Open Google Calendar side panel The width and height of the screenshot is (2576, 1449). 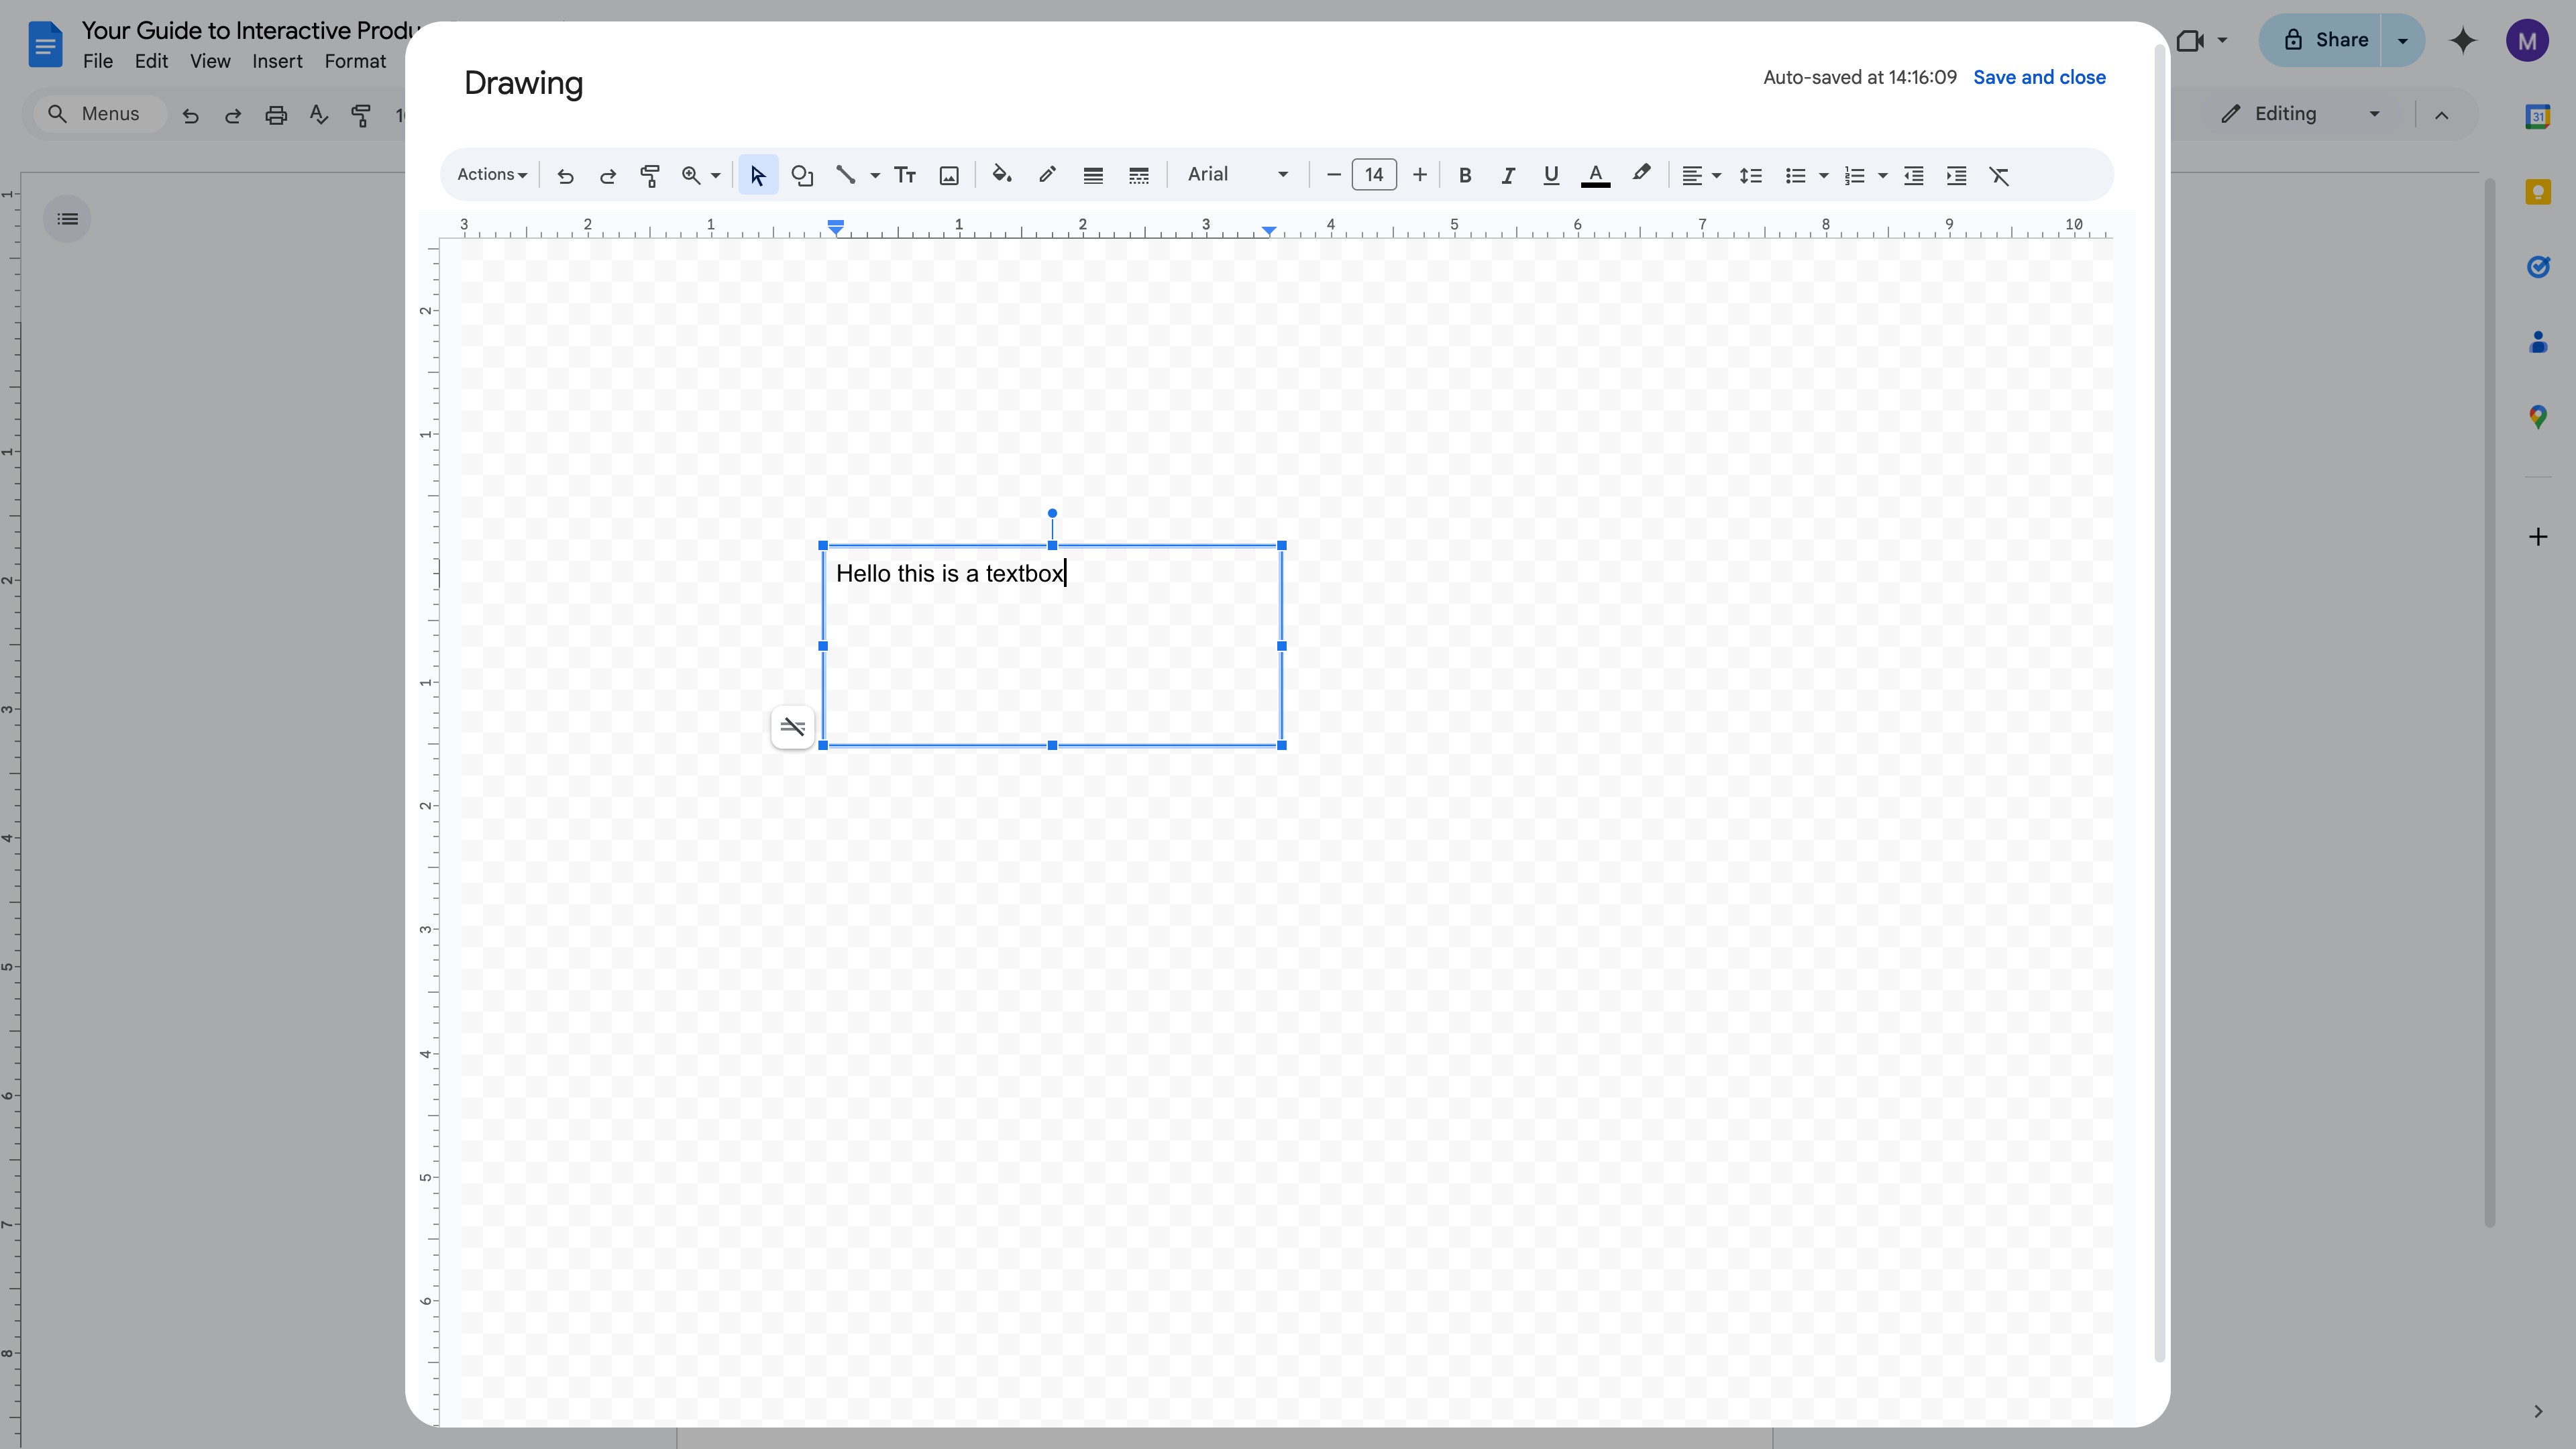(x=2537, y=117)
